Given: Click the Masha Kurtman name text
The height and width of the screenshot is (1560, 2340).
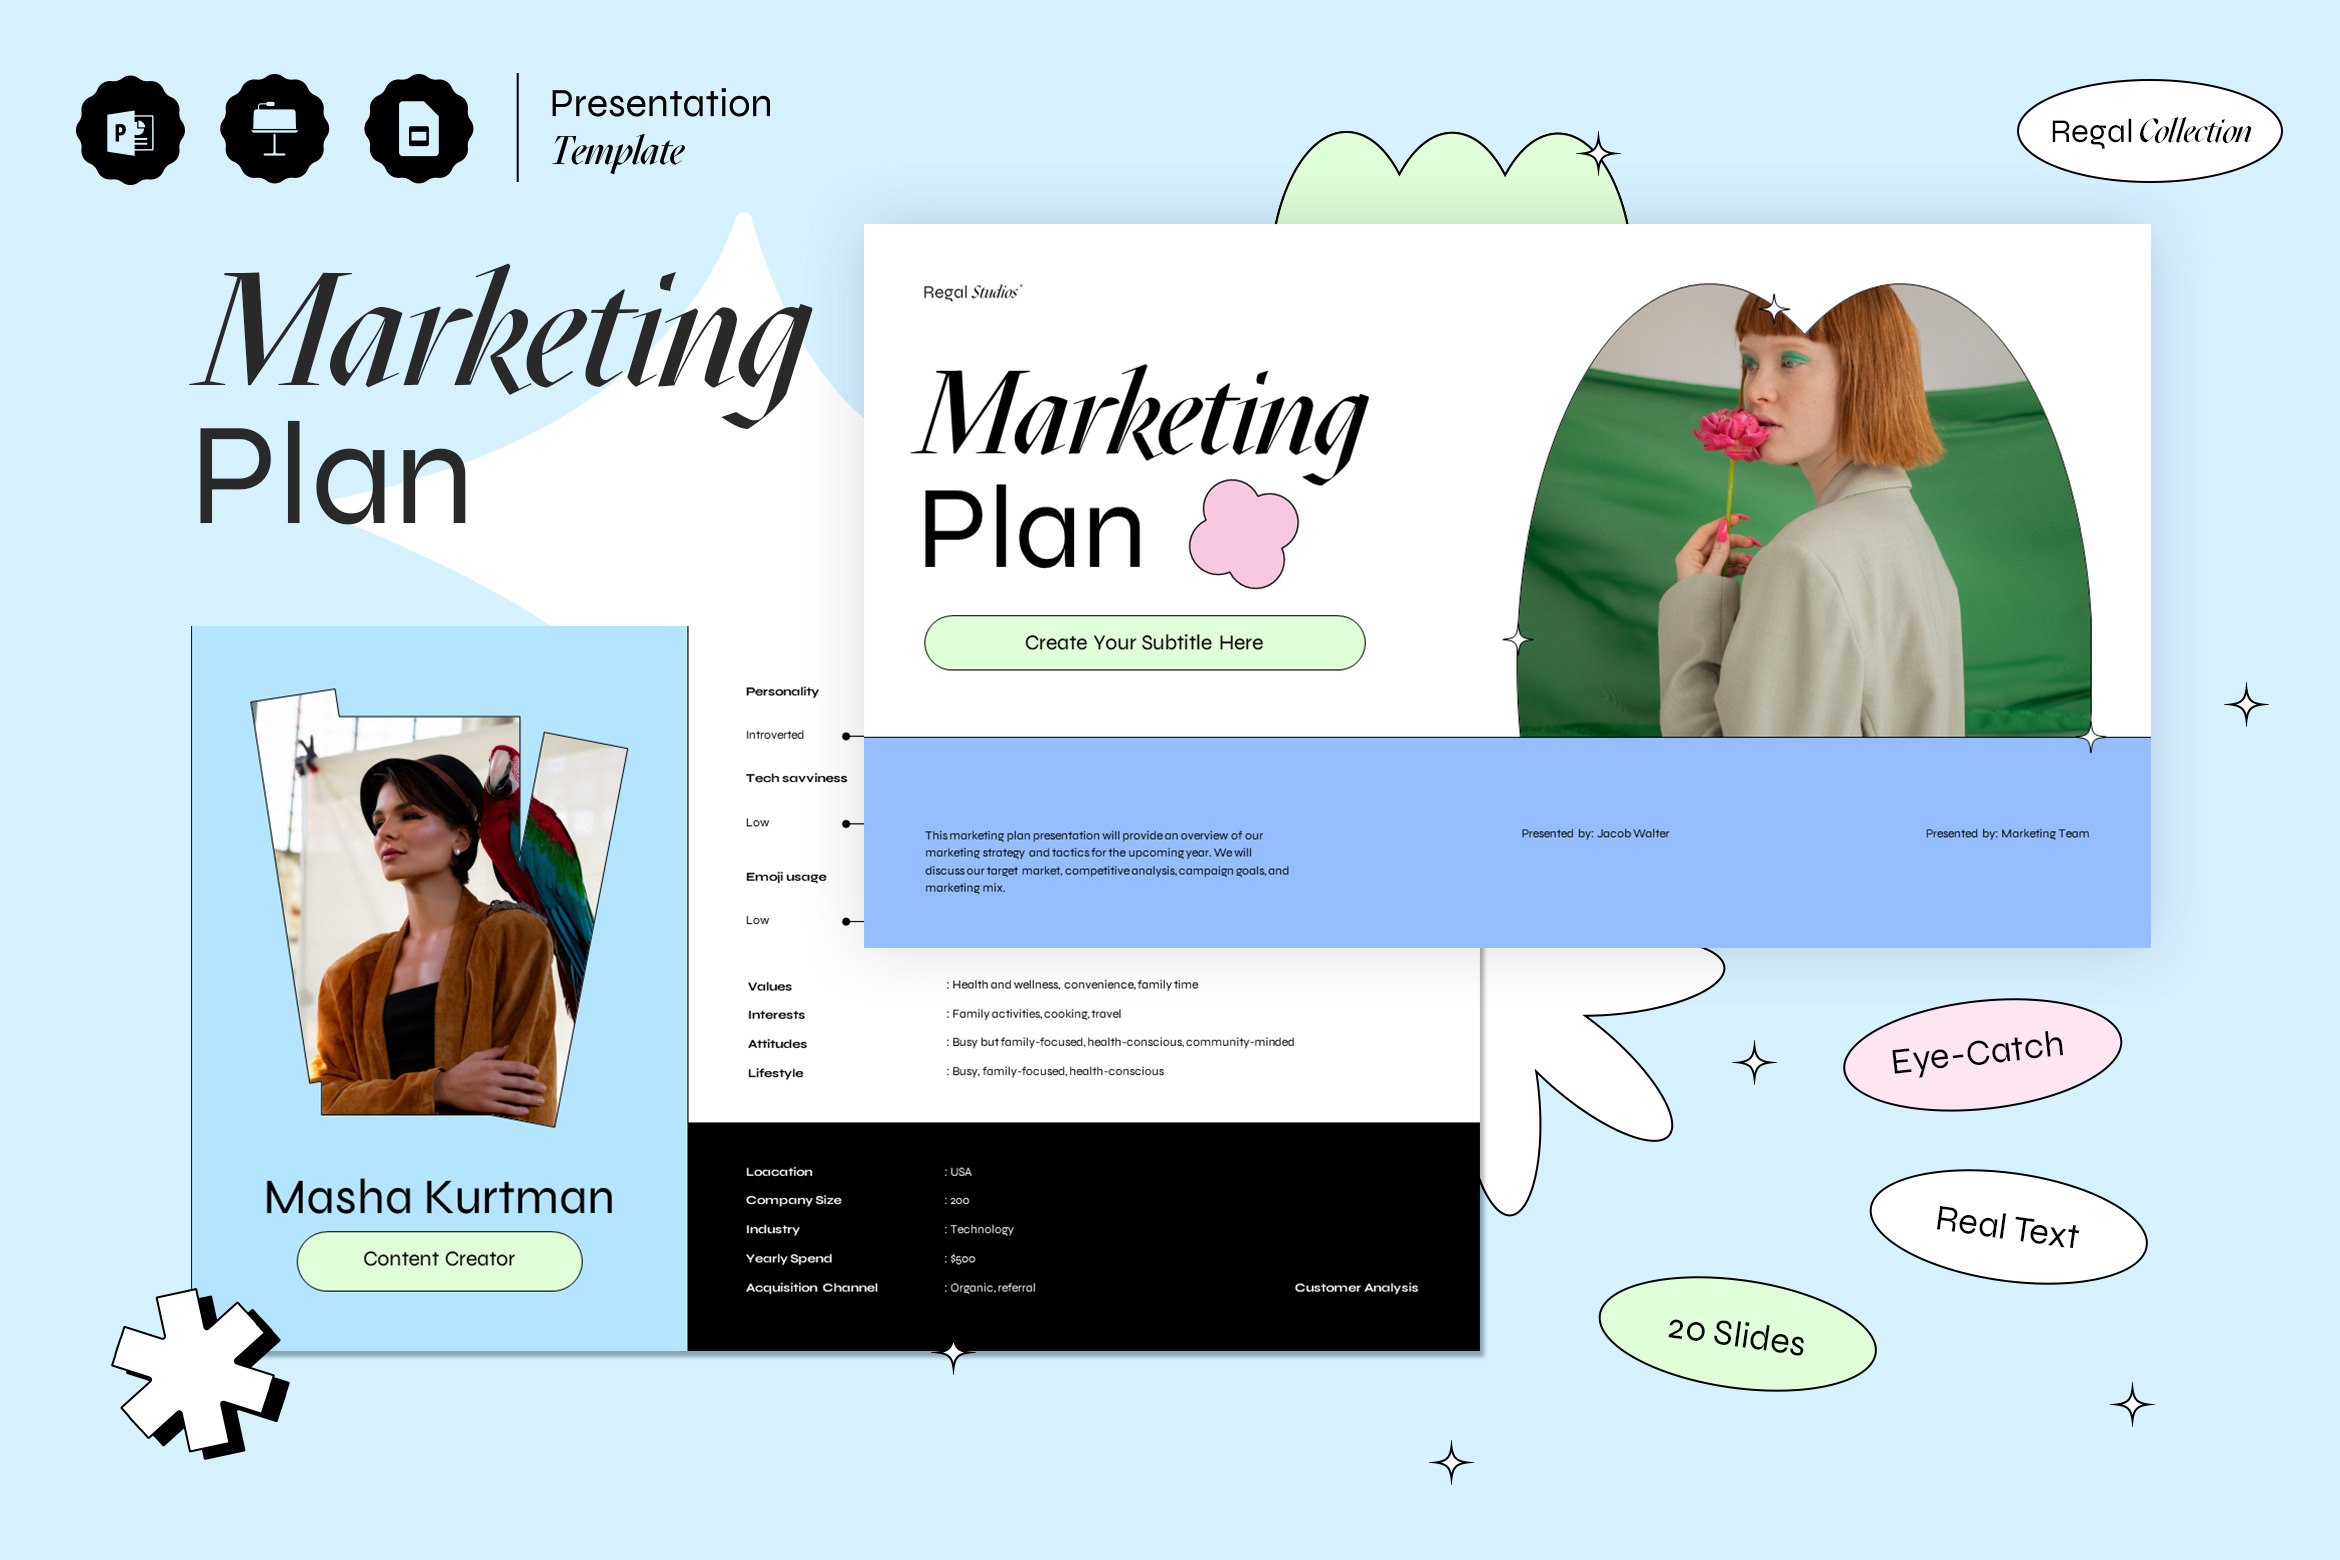Looking at the screenshot, I should coord(438,1197).
